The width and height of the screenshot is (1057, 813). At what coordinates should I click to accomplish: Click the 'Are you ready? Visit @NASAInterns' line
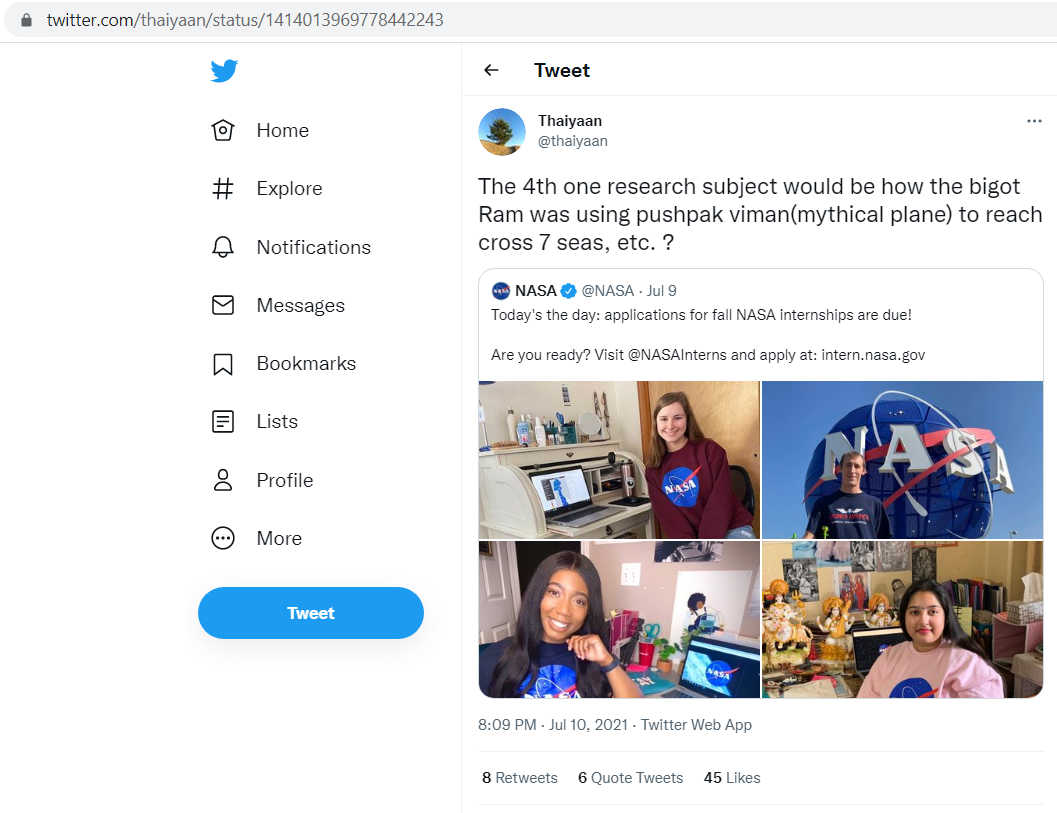click(708, 355)
